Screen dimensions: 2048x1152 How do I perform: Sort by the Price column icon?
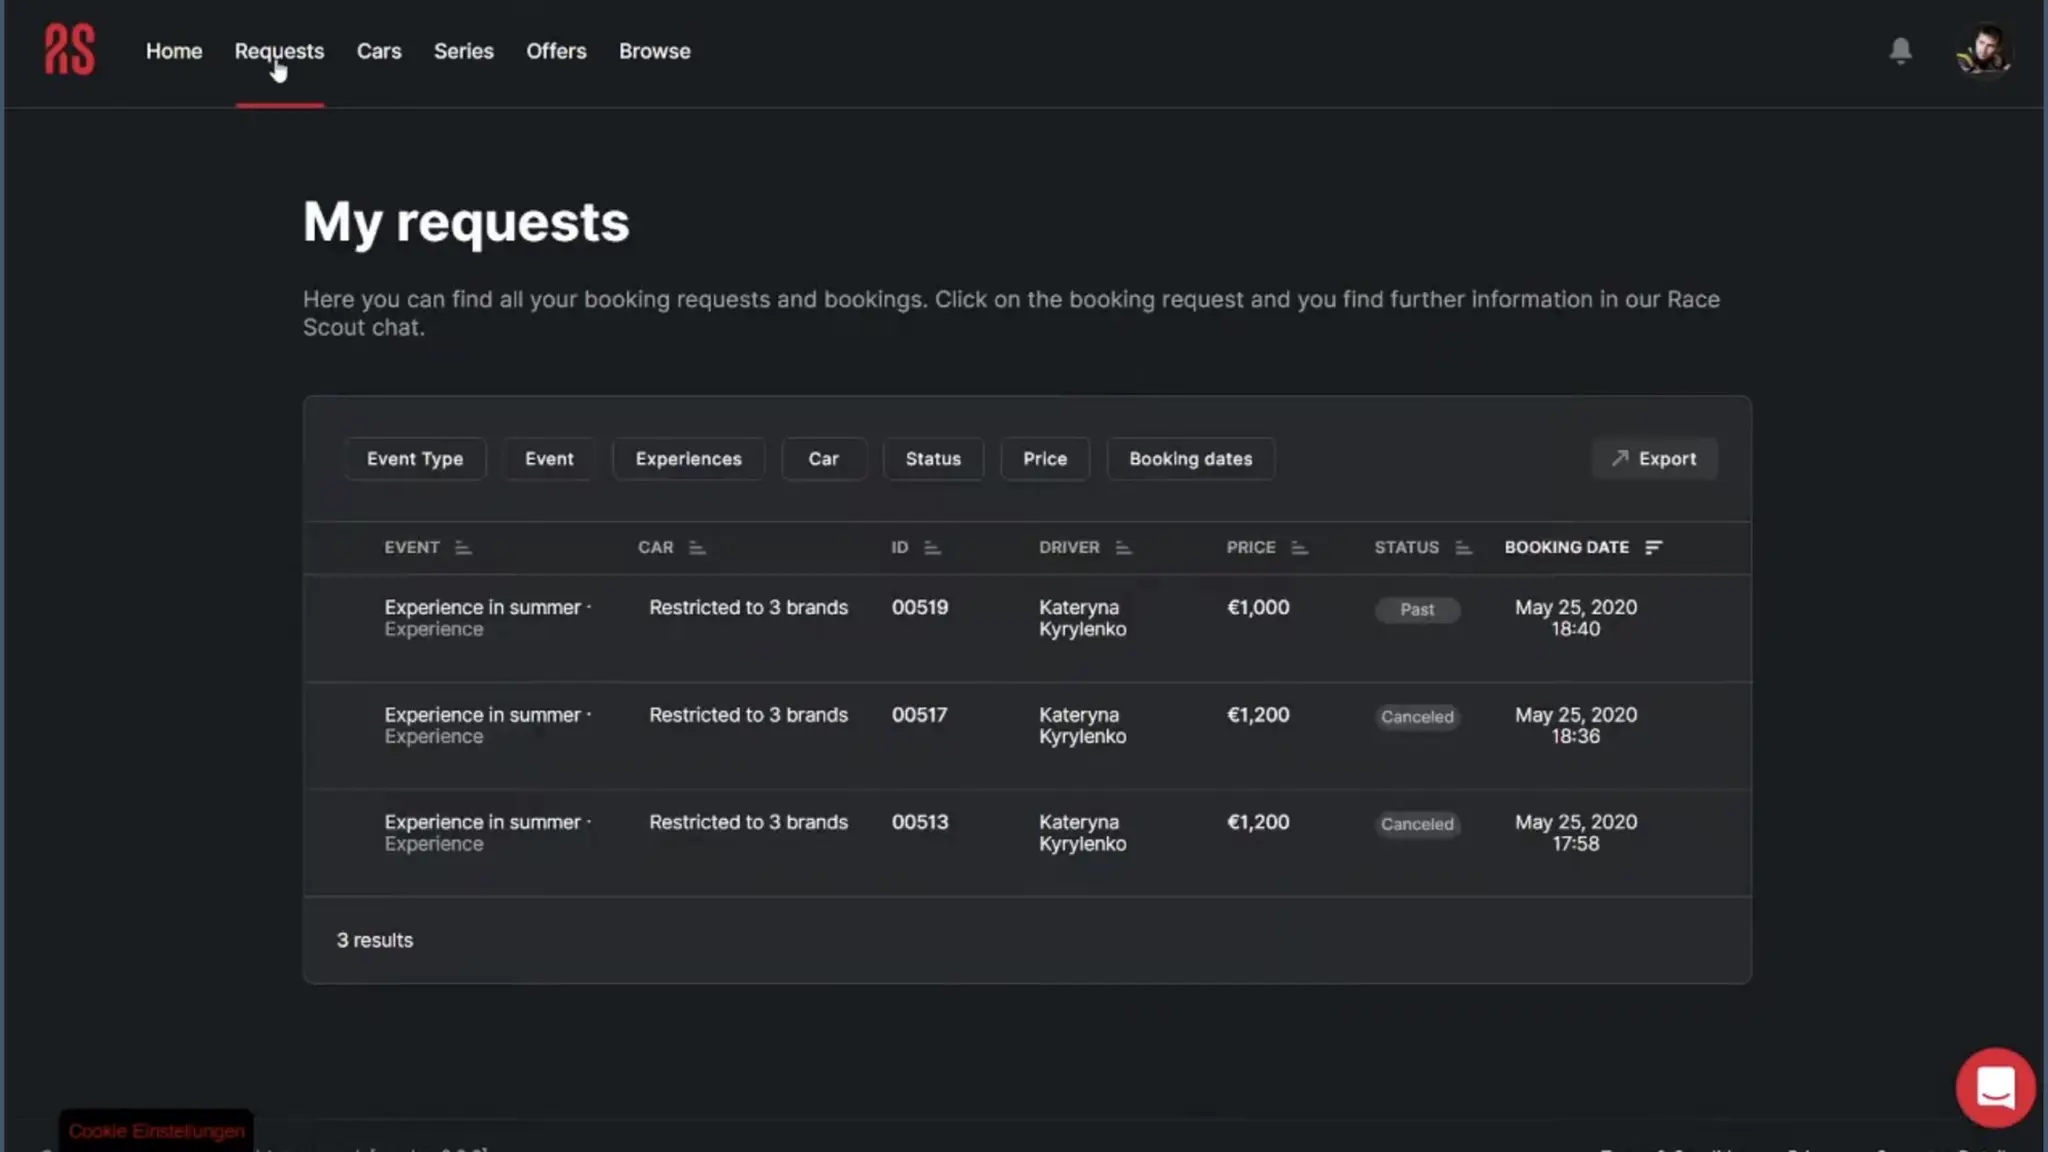[1299, 547]
